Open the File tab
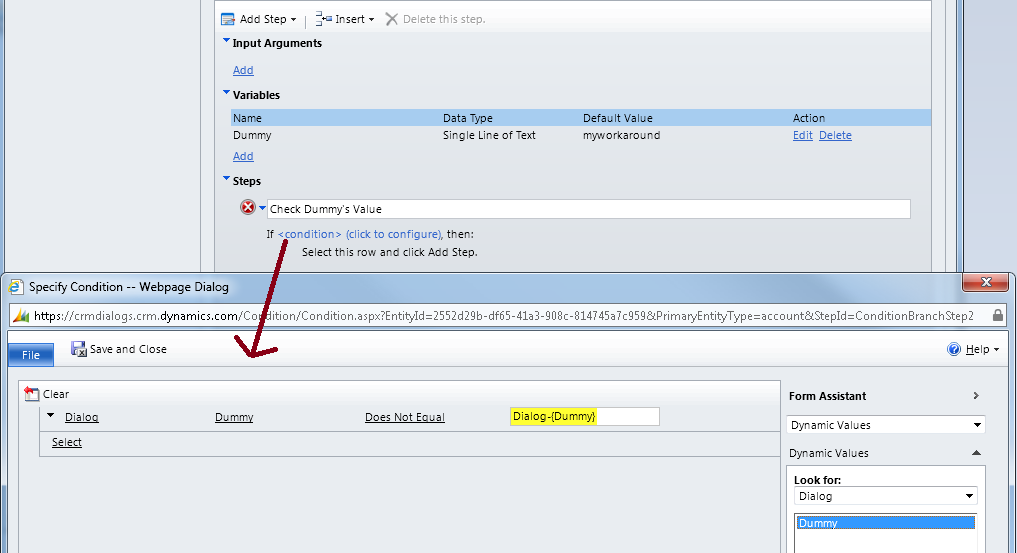The height and width of the screenshot is (553, 1017). pos(30,354)
